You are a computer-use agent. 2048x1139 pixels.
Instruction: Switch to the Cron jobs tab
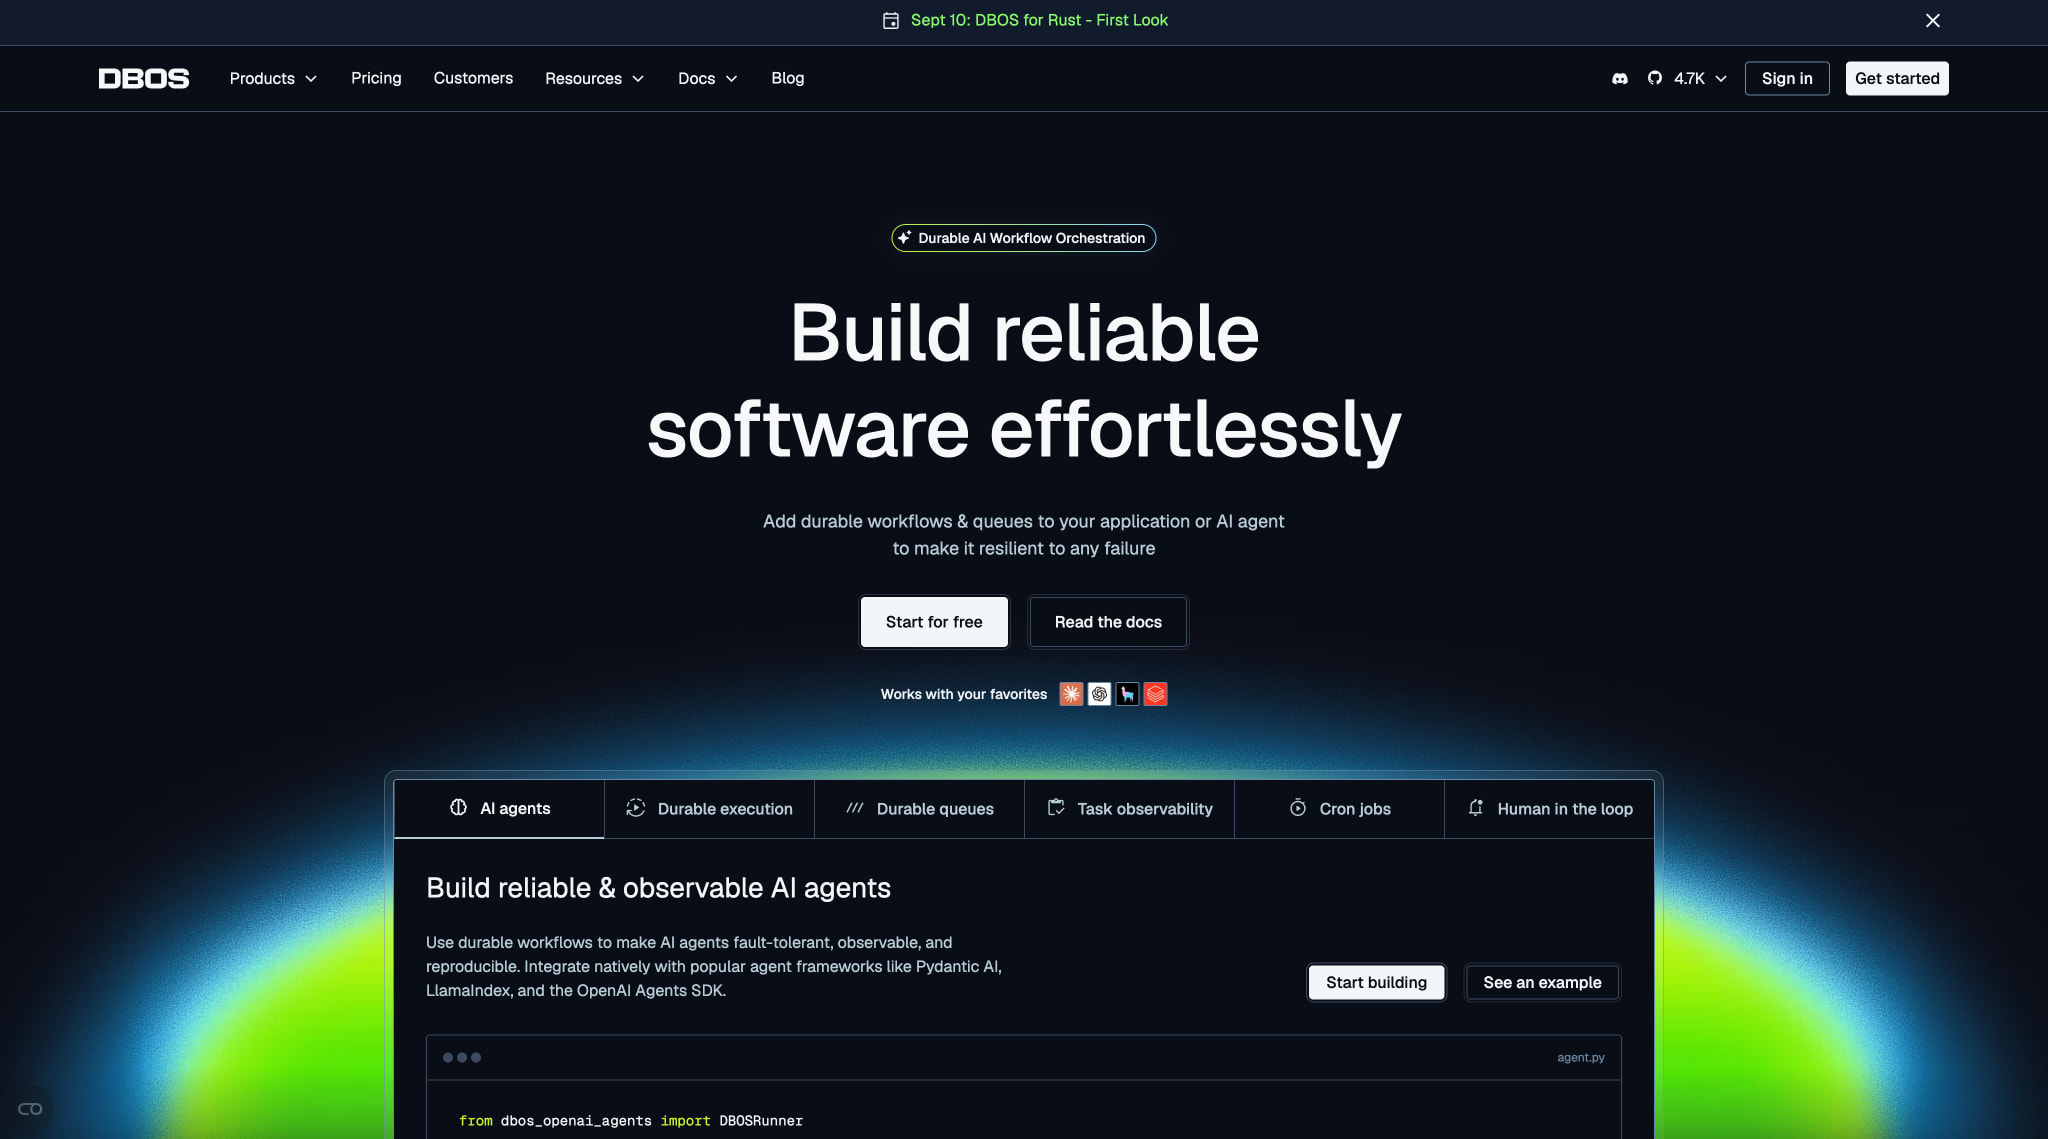(1339, 808)
